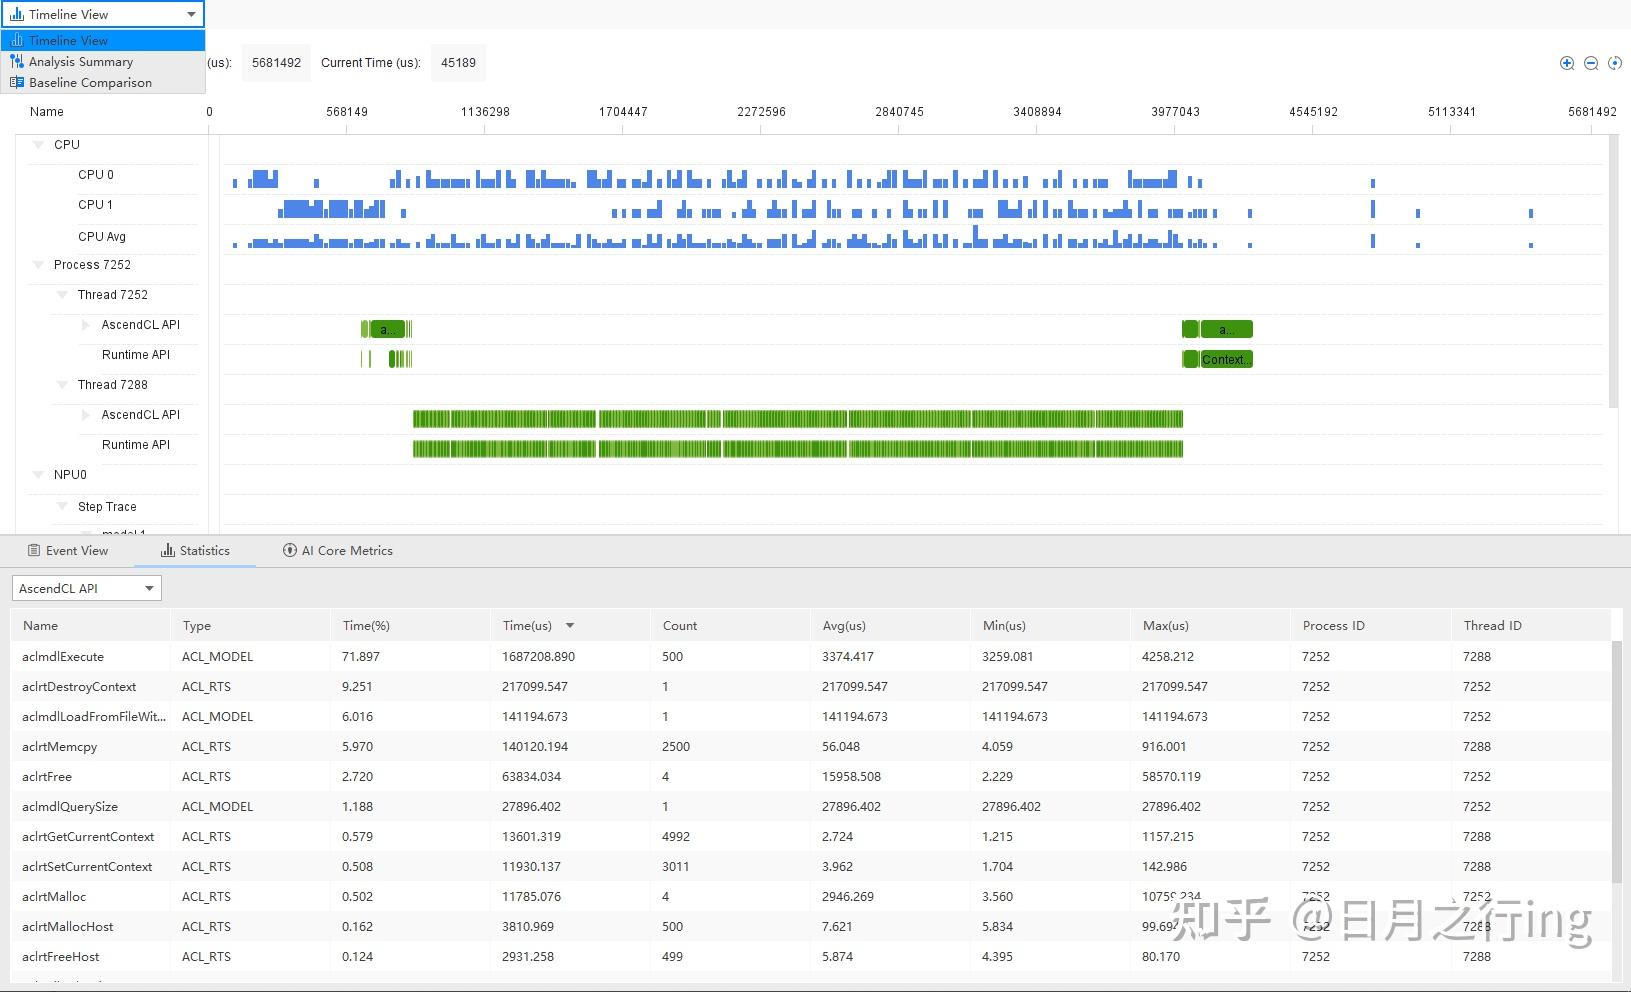Select Timeline View from the view dropdown
The width and height of the screenshot is (1631, 992).
coord(70,40)
